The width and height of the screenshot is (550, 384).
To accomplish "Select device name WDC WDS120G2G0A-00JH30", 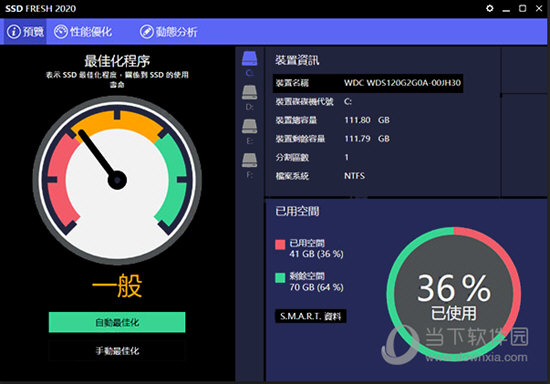I will point(402,83).
